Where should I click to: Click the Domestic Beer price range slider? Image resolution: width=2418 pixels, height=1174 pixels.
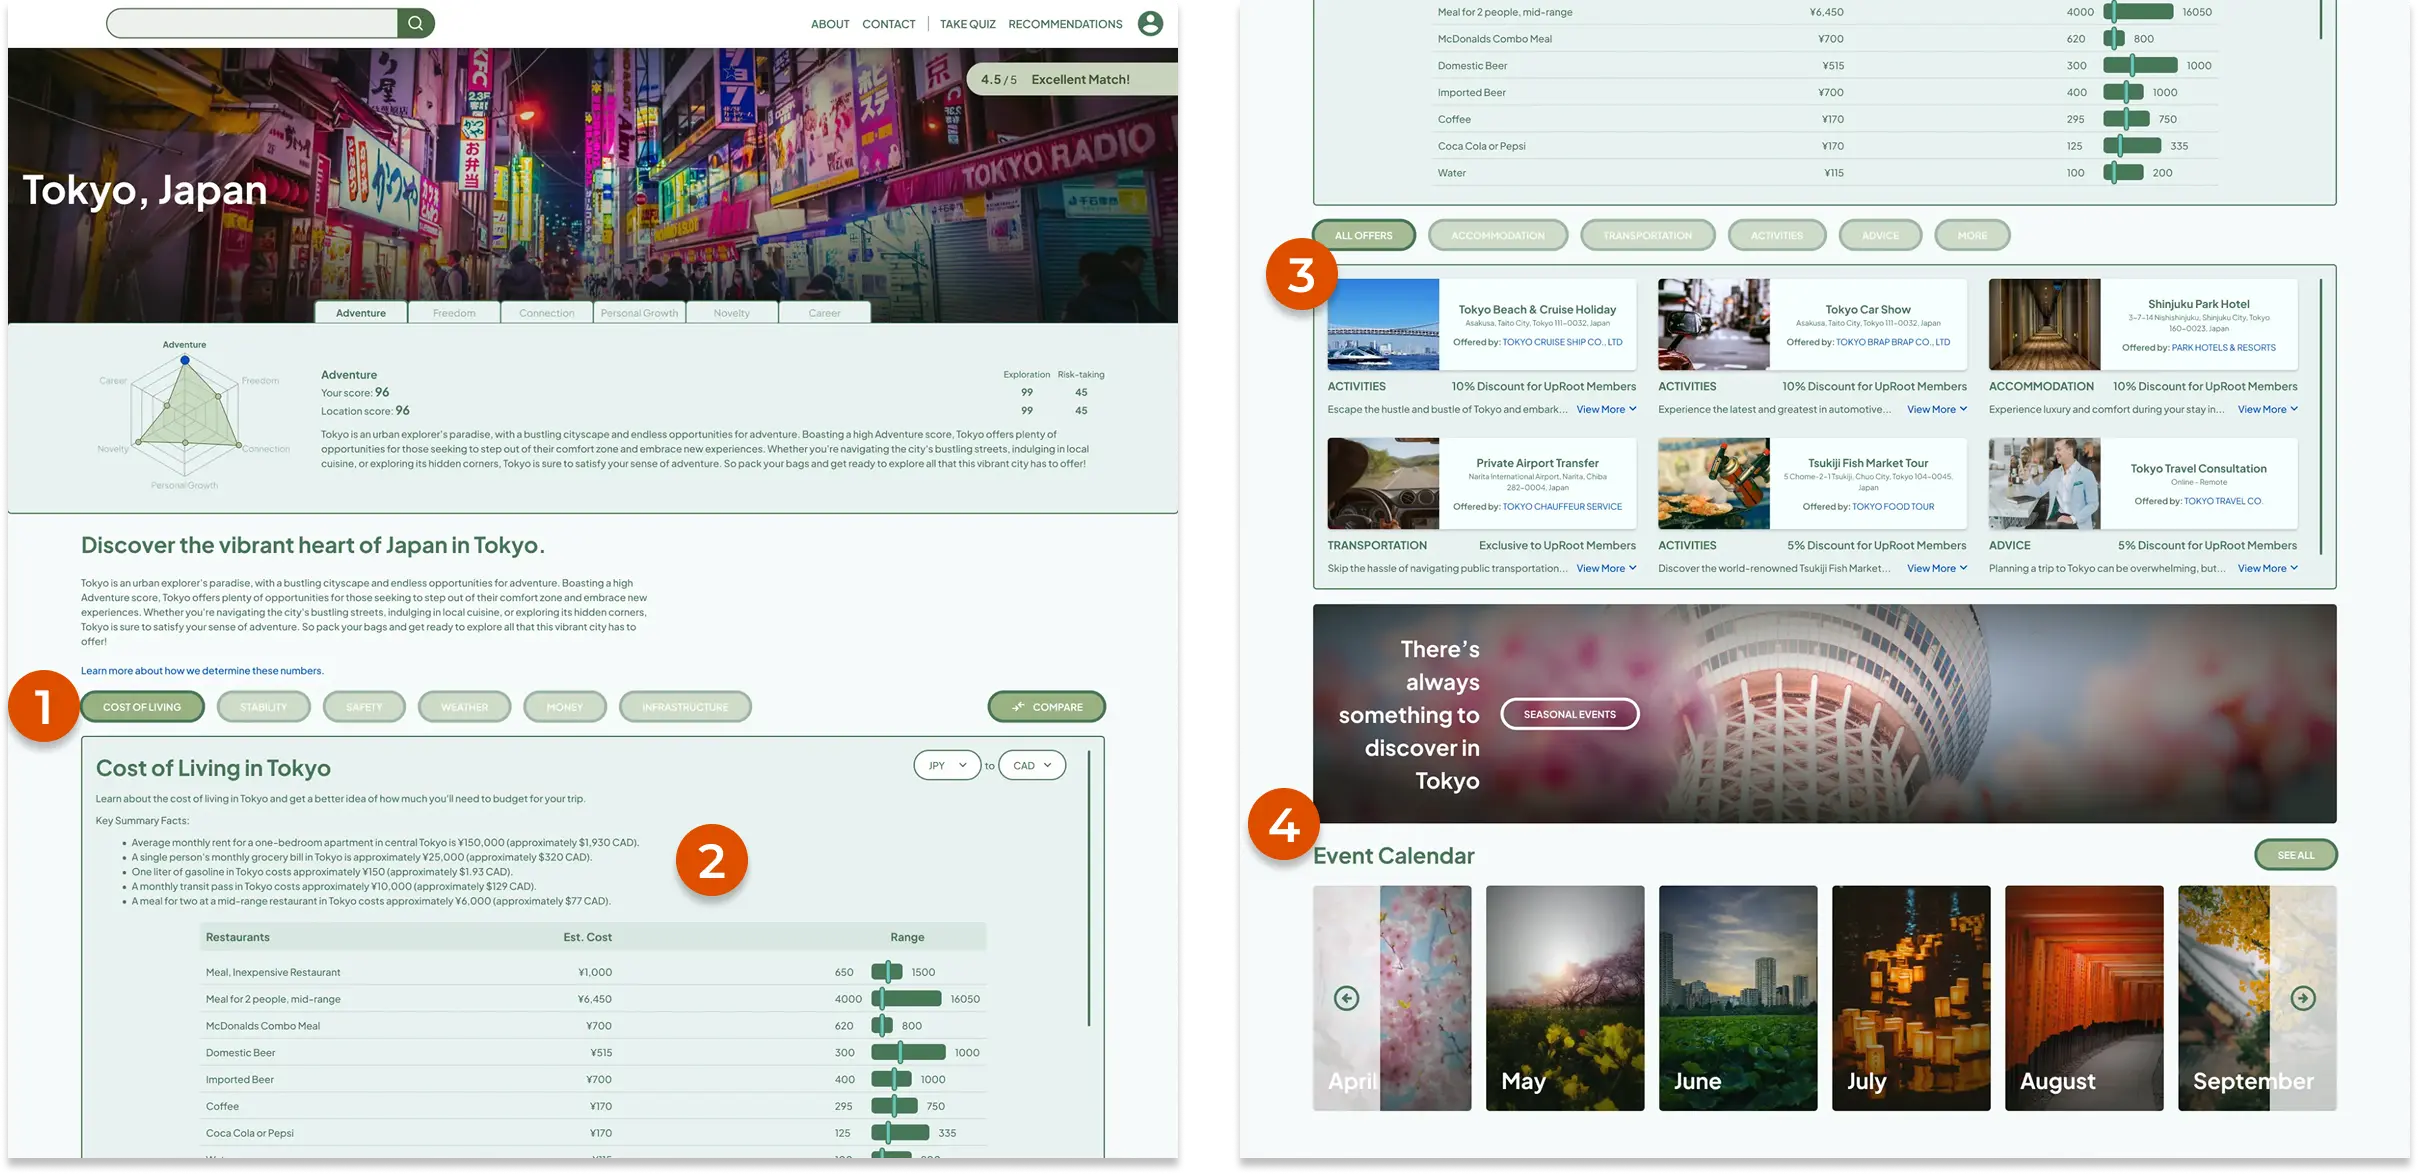coord(907,1052)
